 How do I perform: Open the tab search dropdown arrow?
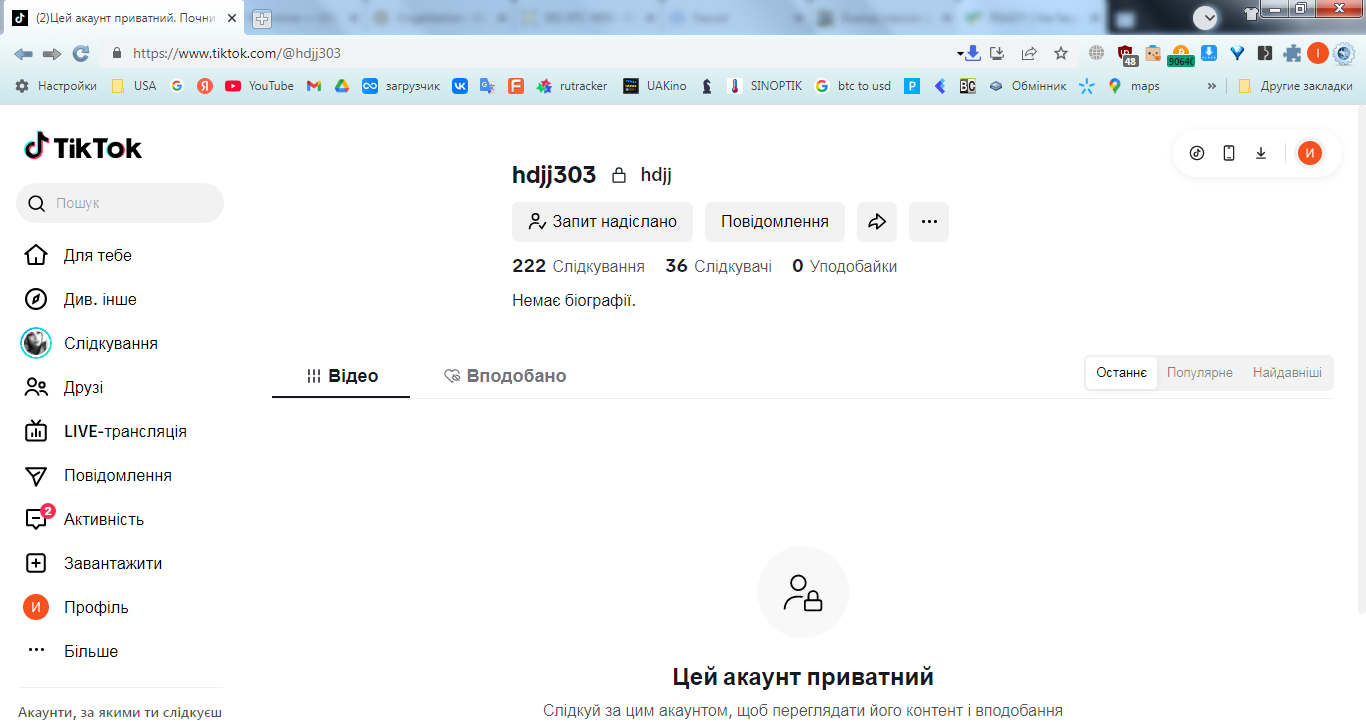(x=1205, y=17)
